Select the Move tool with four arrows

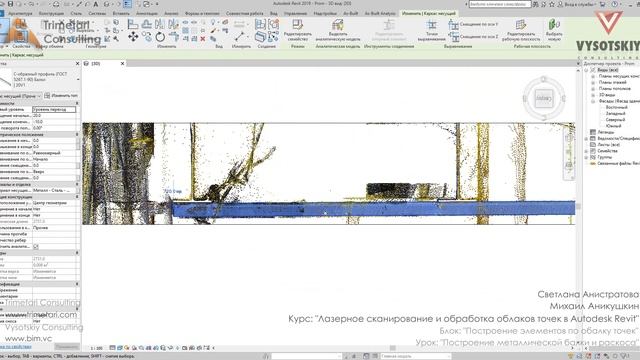[133, 37]
